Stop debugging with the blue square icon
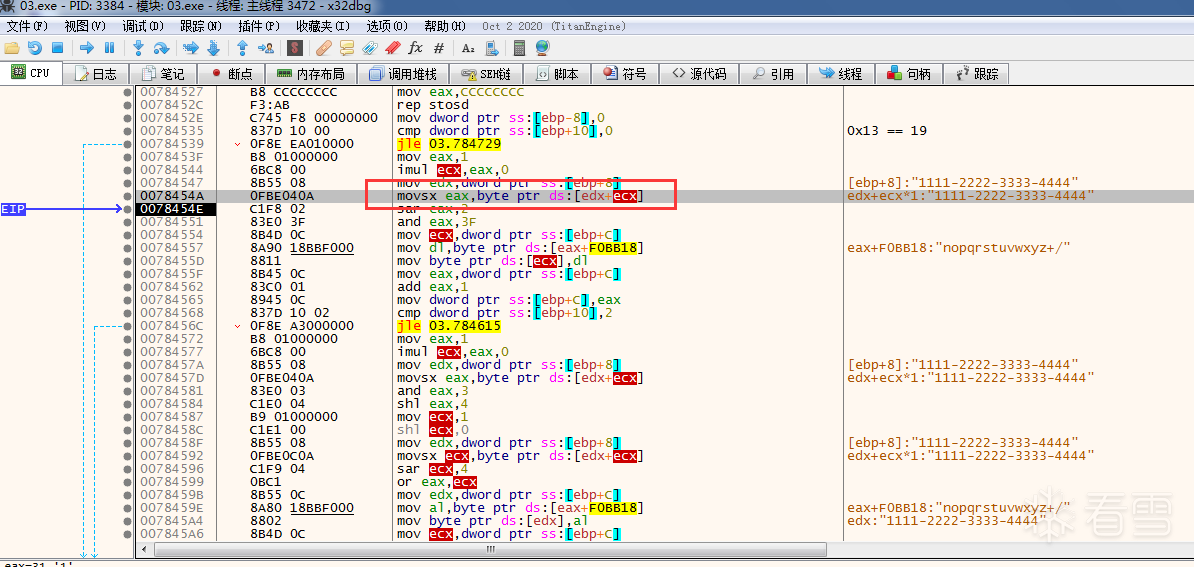Screen dimensions: 1194x567 [x=57, y=48]
